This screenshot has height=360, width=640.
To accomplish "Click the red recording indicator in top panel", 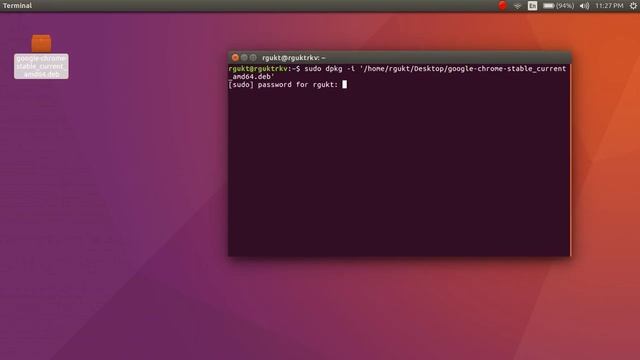I will tap(502, 5).
